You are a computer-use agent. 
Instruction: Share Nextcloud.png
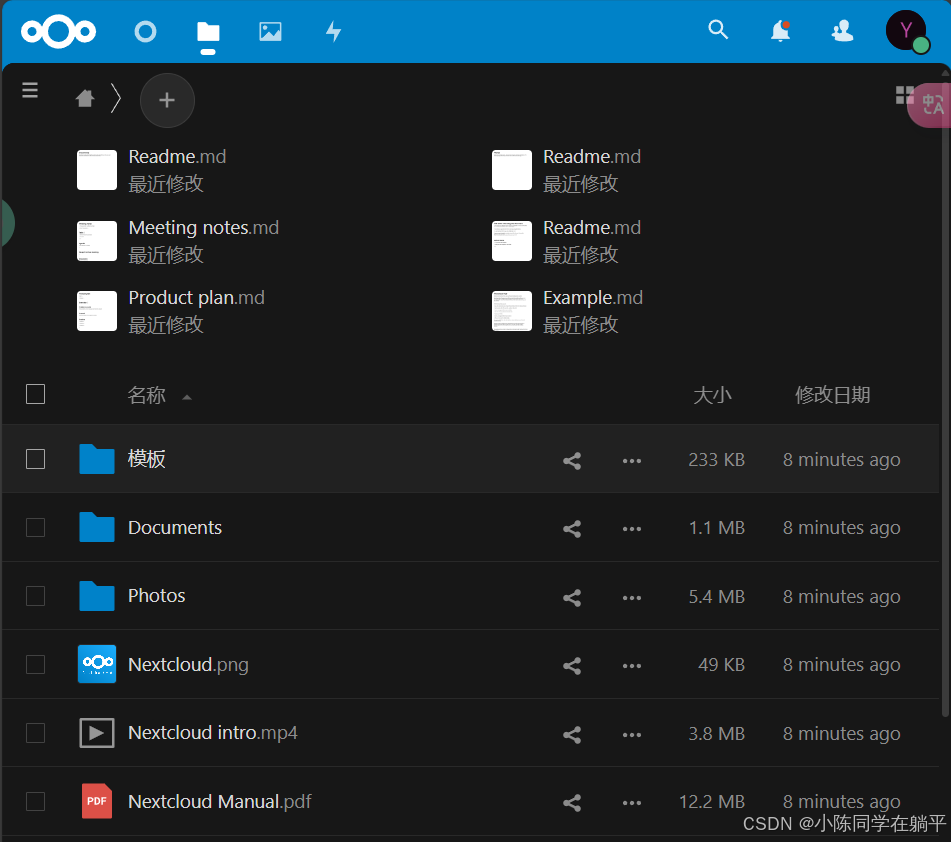point(572,665)
